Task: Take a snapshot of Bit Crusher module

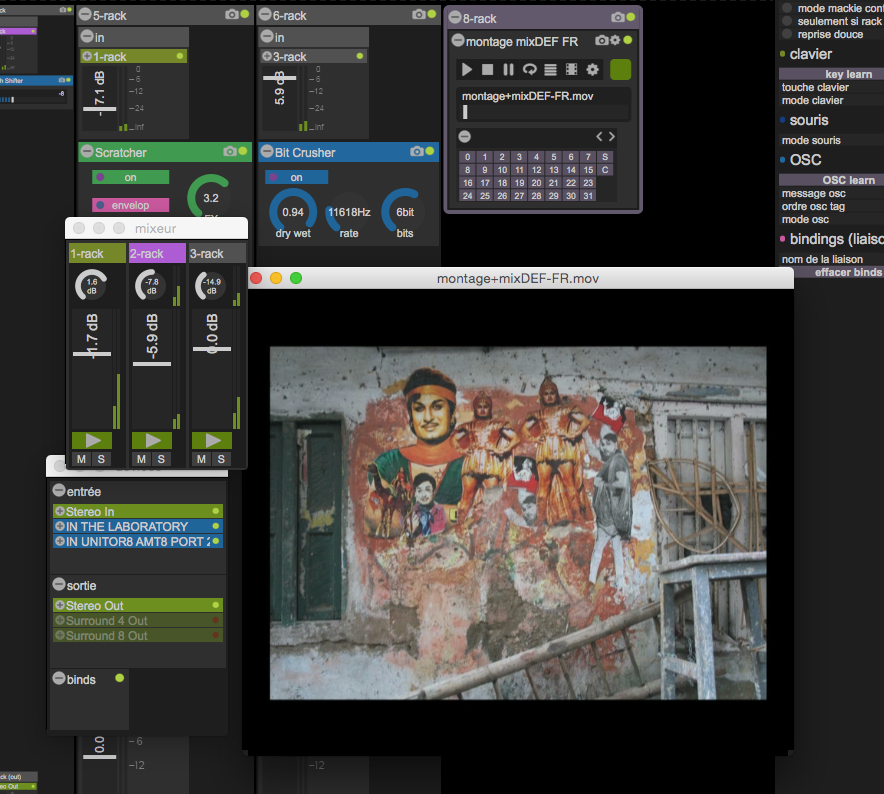Action: tap(417, 152)
